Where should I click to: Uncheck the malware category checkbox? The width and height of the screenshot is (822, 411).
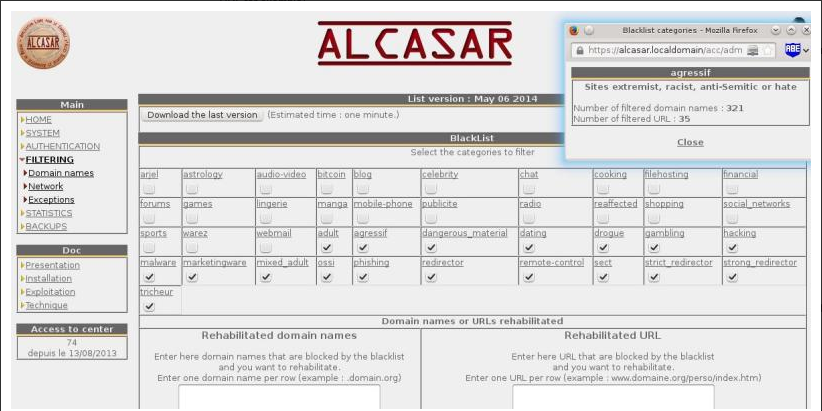coord(148,277)
